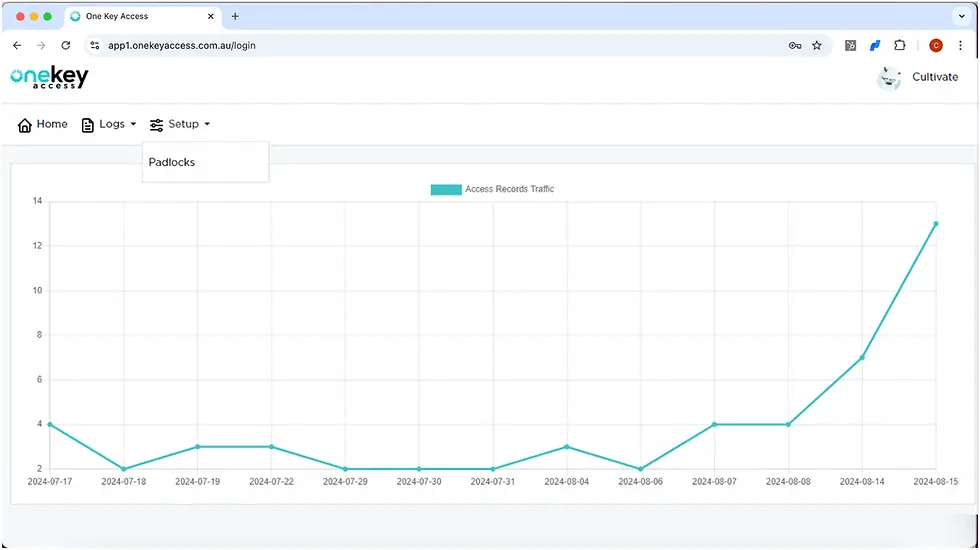Click the y-axis value 10

coord(38,291)
